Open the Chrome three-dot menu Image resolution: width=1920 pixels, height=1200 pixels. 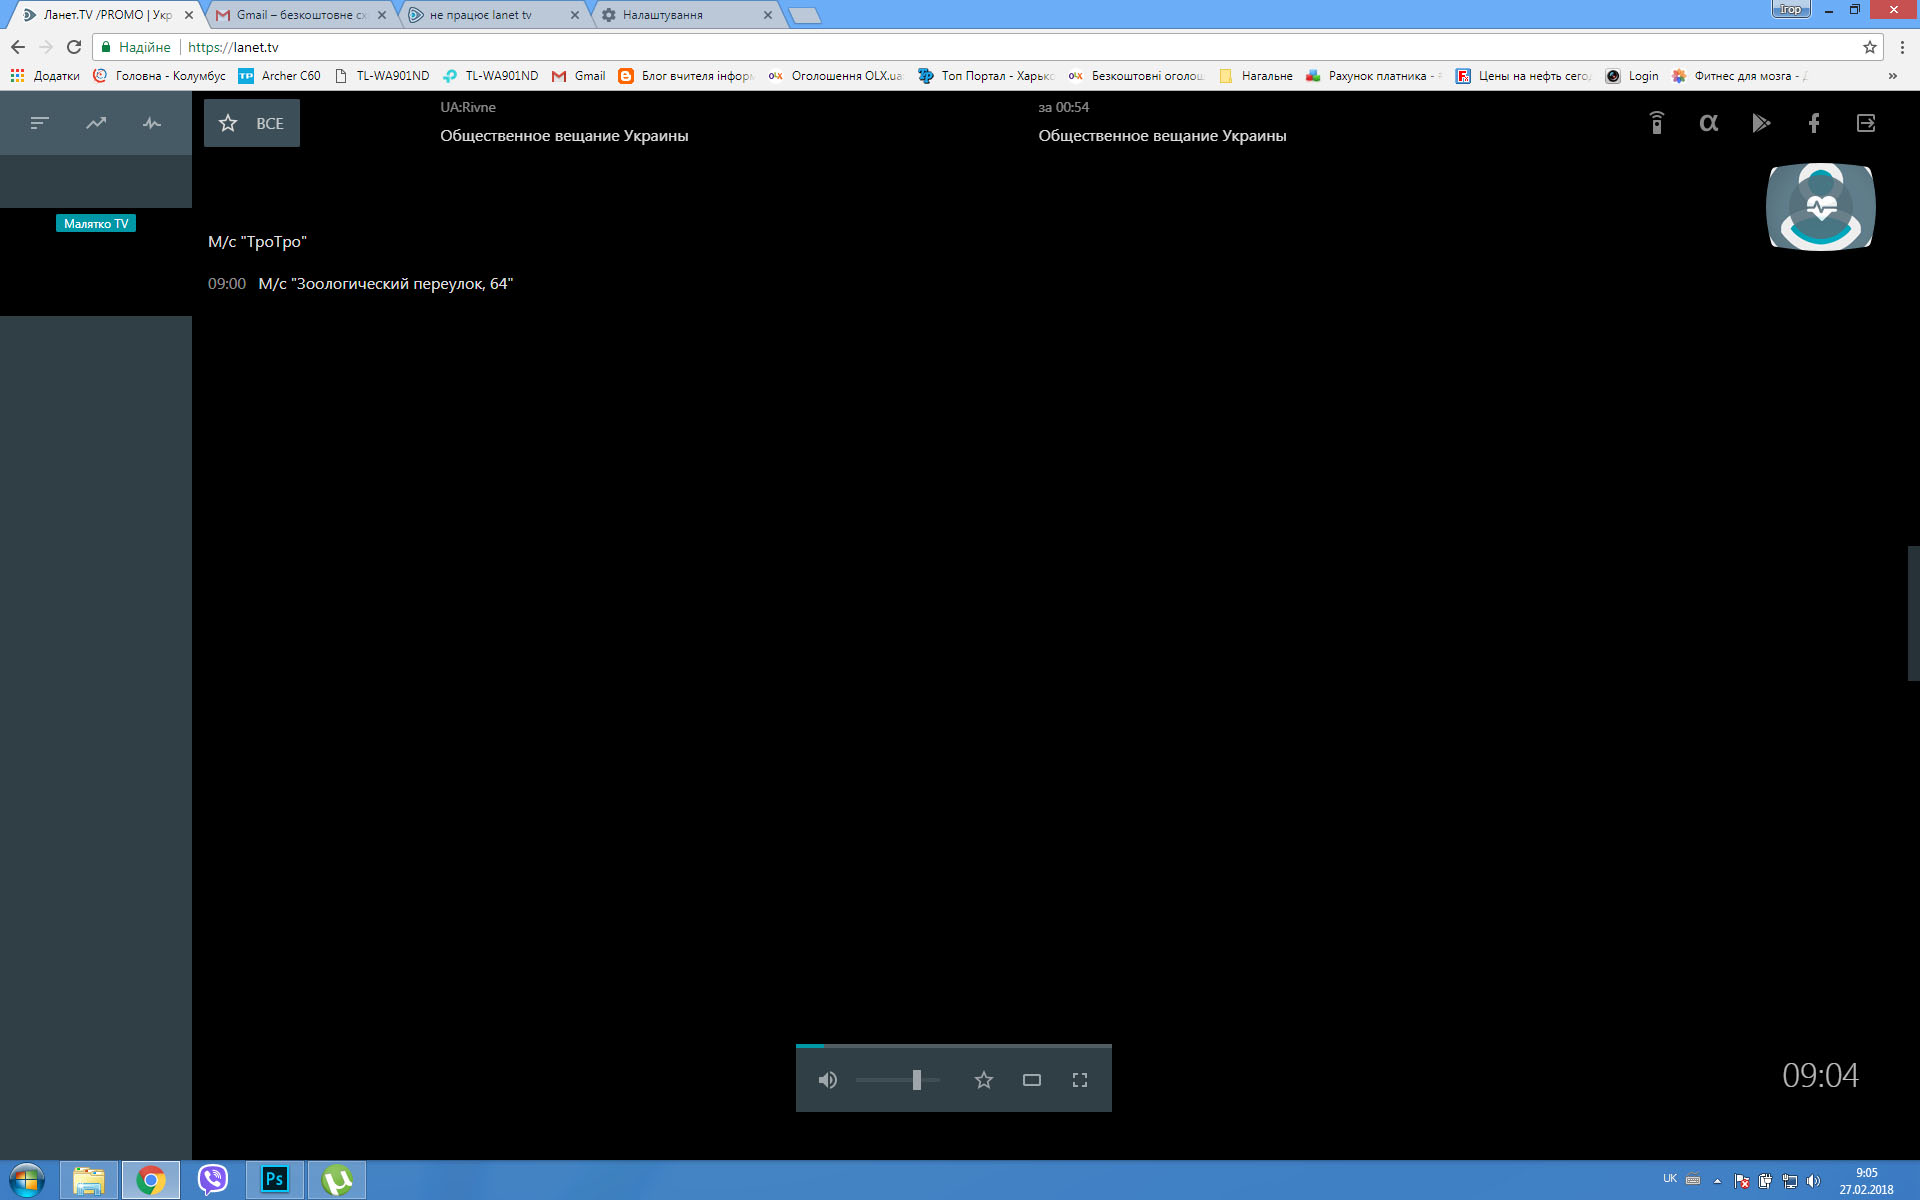click(1902, 47)
